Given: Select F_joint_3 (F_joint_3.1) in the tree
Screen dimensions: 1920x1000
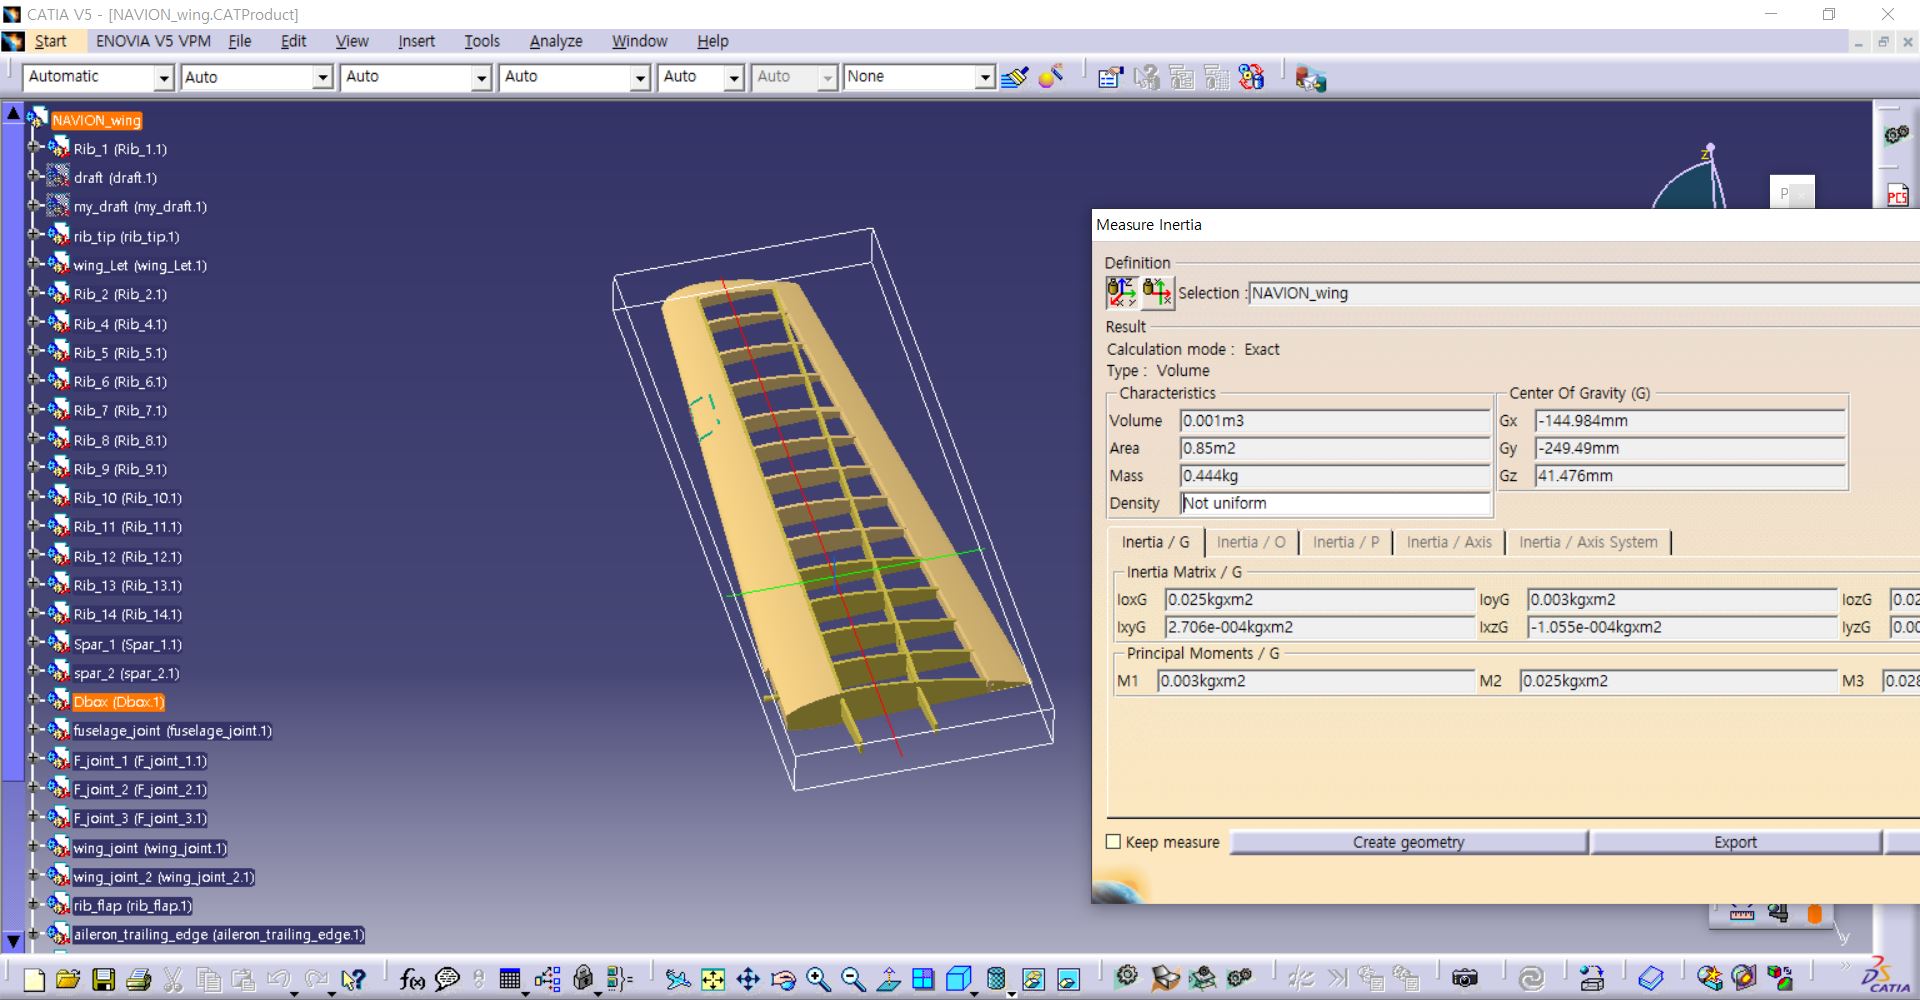Looking at the screenshot, I should 139,818.
